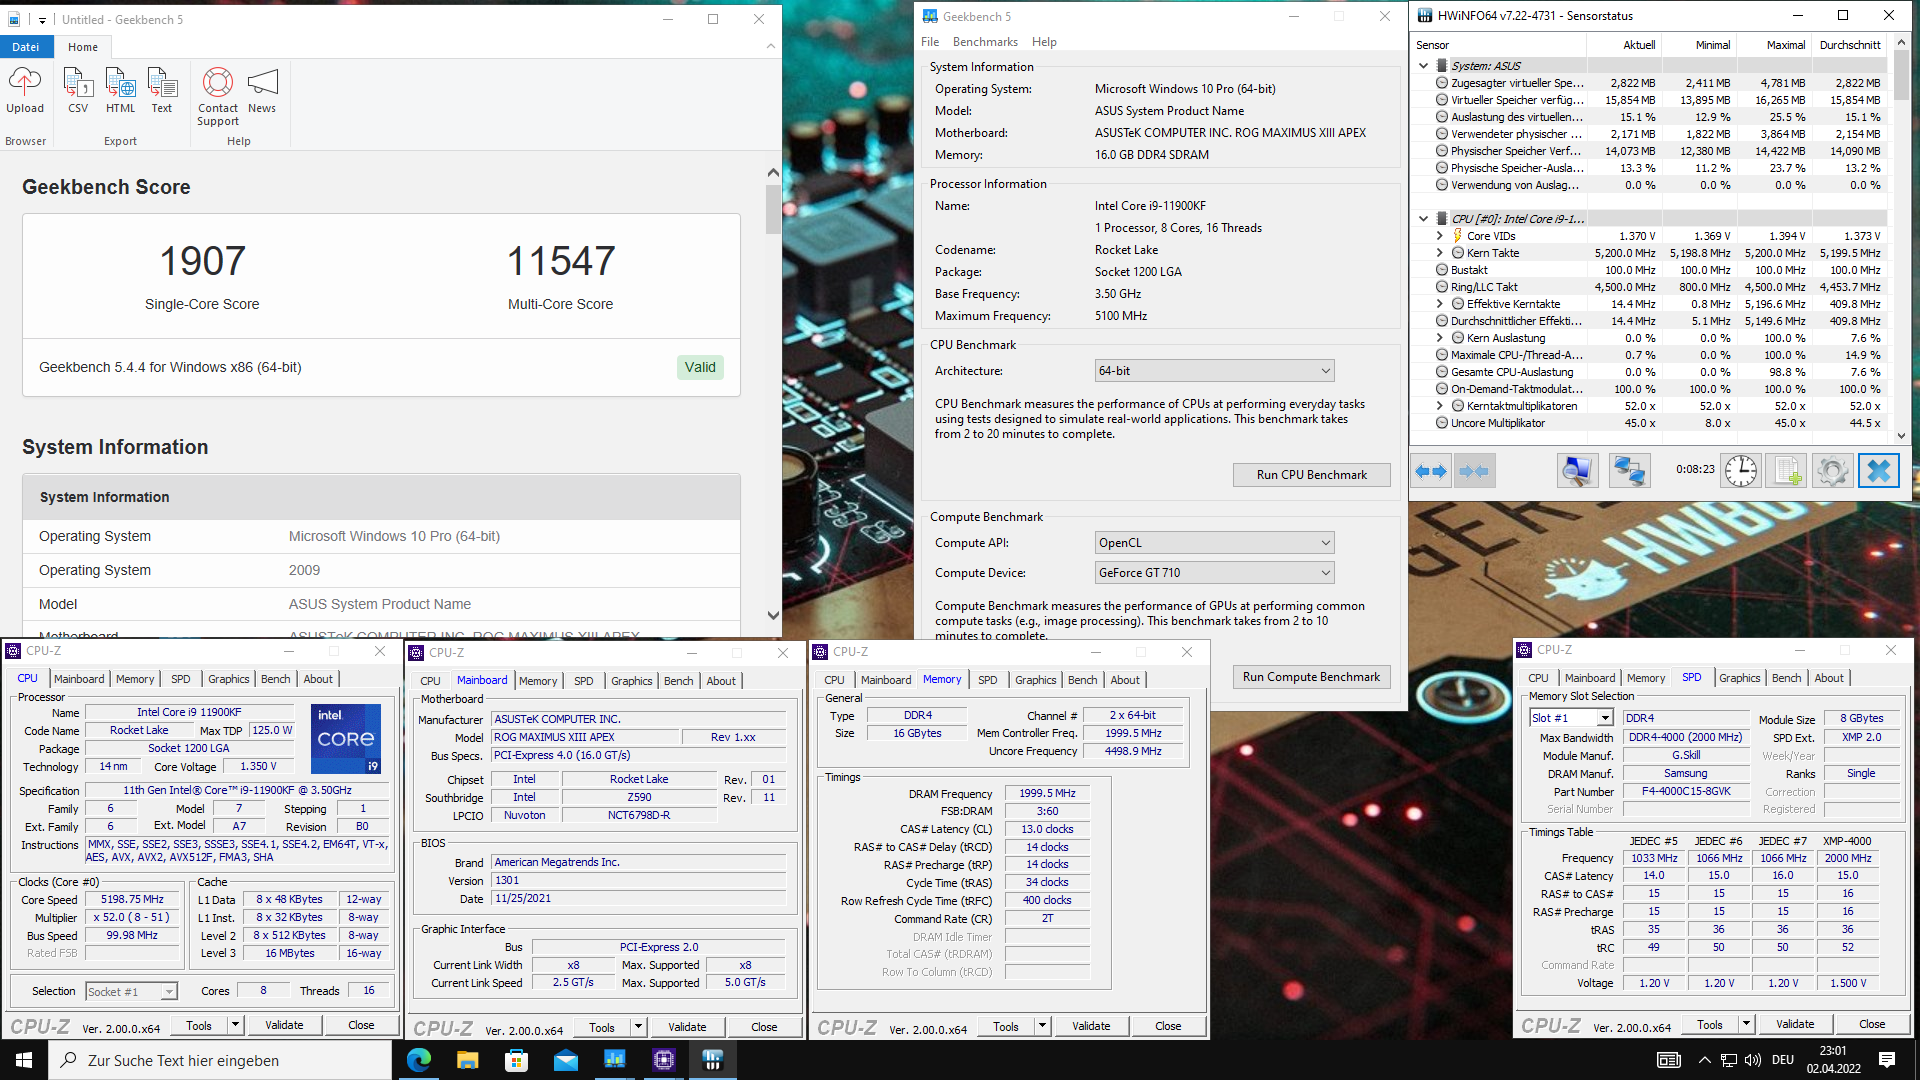The width and height of the screenshot is (1920, 1080).
Task: Click the volume speaker tray icon
Action: tap(1752, 1060)
